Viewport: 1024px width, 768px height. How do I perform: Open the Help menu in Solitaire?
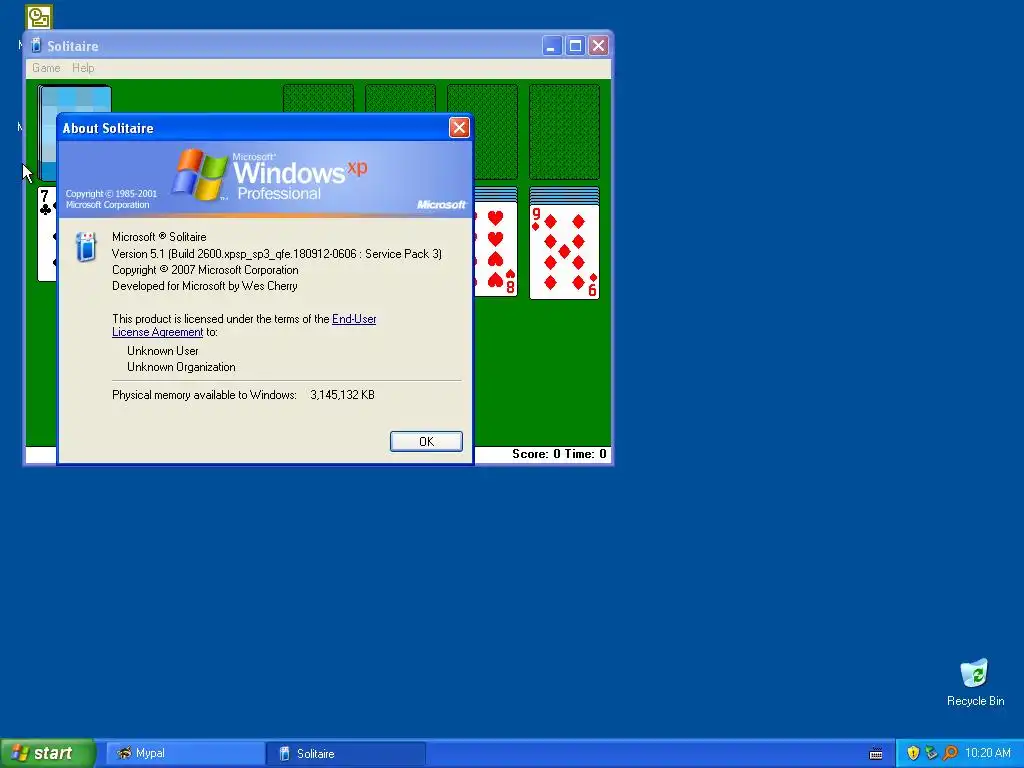point(83,68)
